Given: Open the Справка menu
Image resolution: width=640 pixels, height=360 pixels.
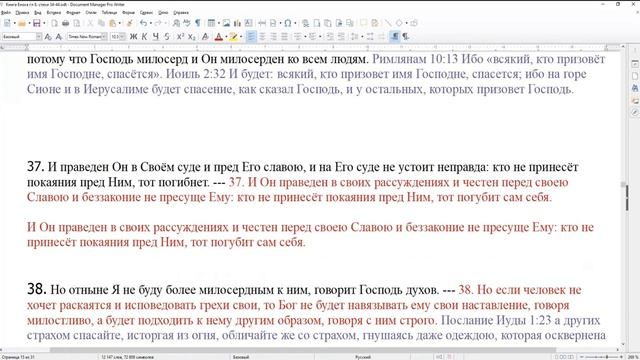Looking at the screenshot, I should tap(181, 13).
